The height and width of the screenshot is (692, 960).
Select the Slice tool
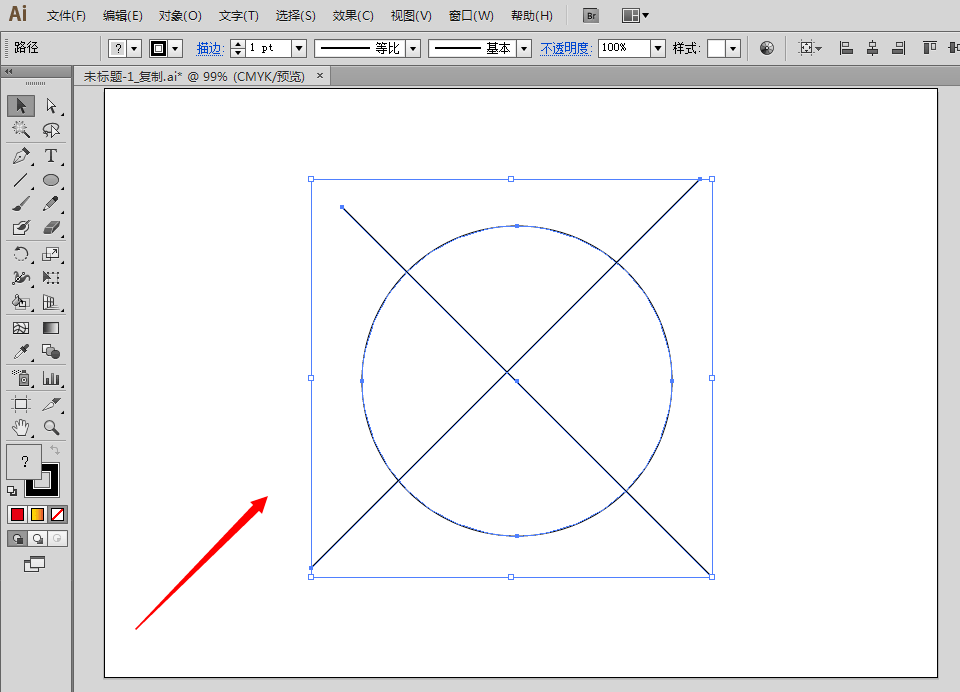(51, 404)
